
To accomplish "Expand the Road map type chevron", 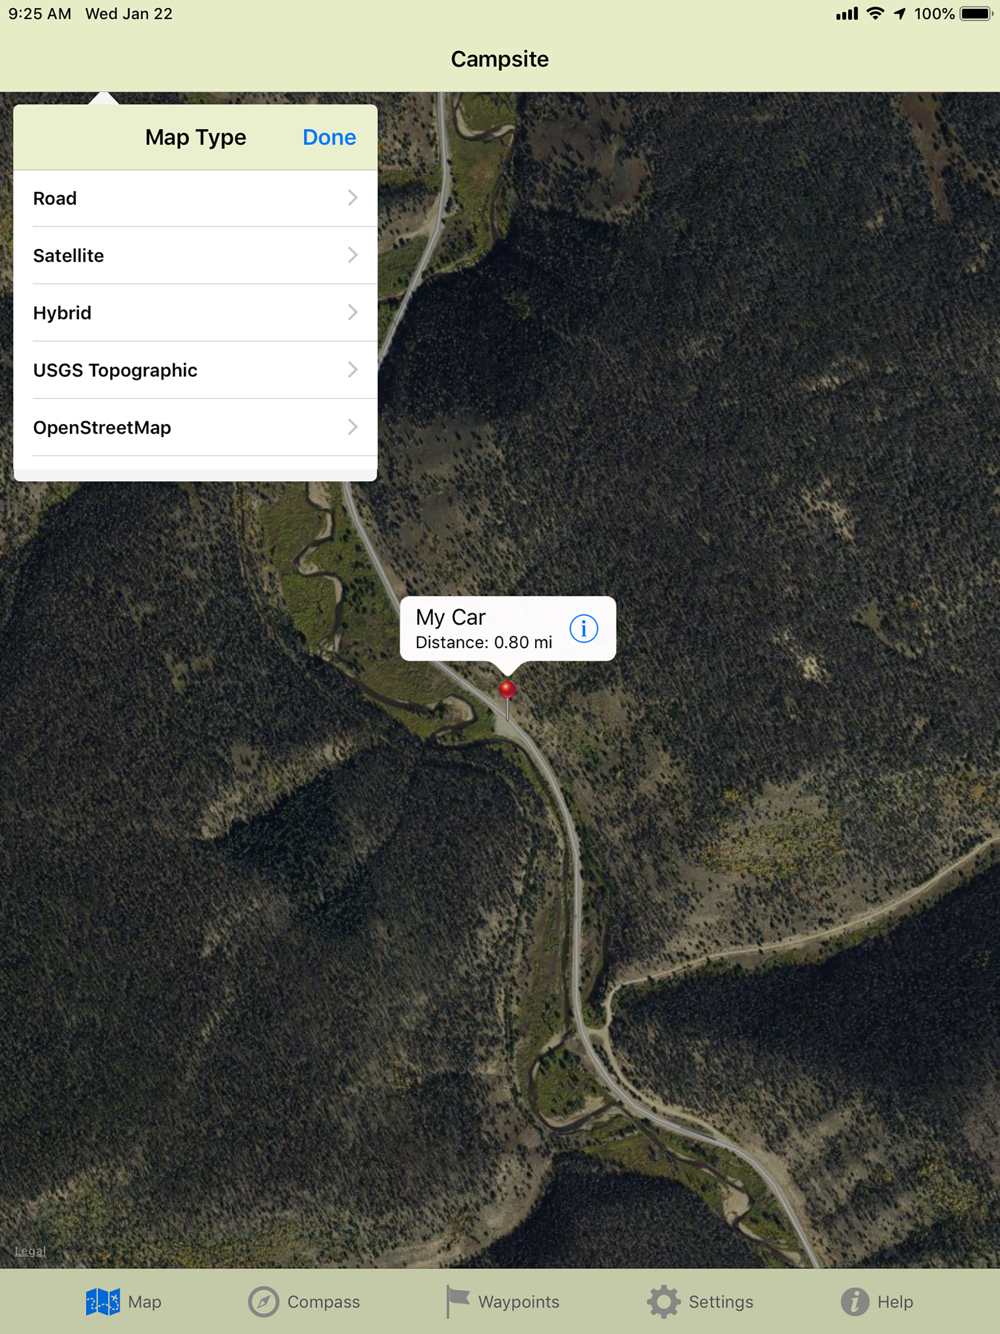I will 352,198.
